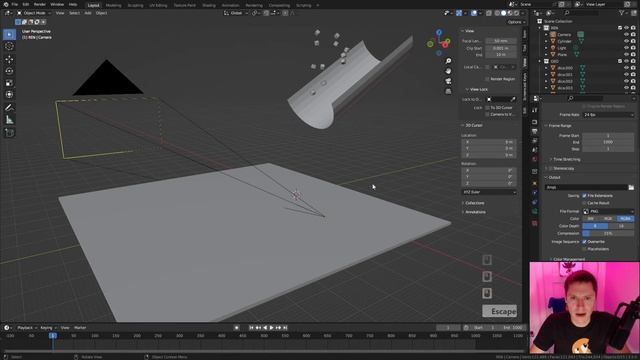Viewport: 640px width, 360px height.
Task: Toggle Camera to View lock checkbox
Action: 487,115
